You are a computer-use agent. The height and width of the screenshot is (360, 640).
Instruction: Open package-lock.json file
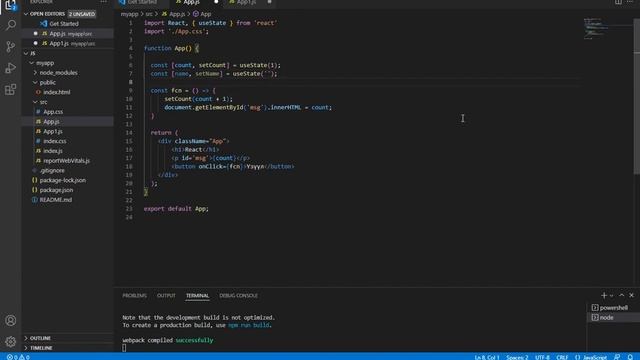(x=62, y=180)
